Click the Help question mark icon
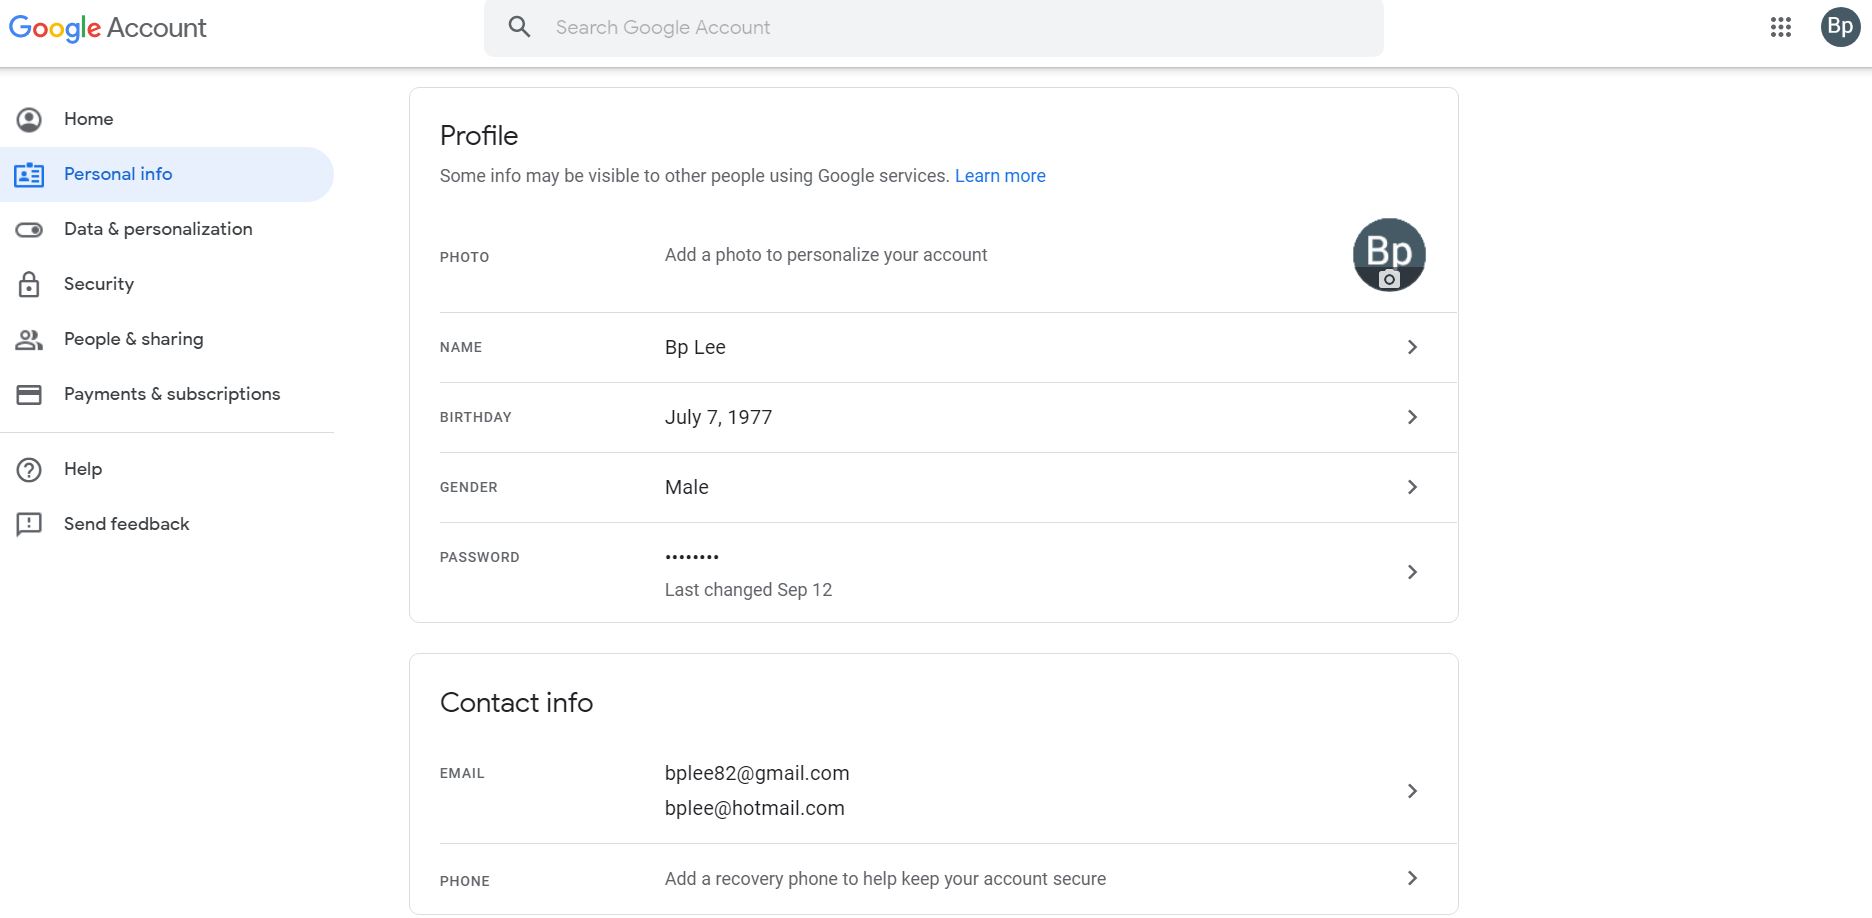Viewport: 1872px width, 918px height. click(29, 470)
